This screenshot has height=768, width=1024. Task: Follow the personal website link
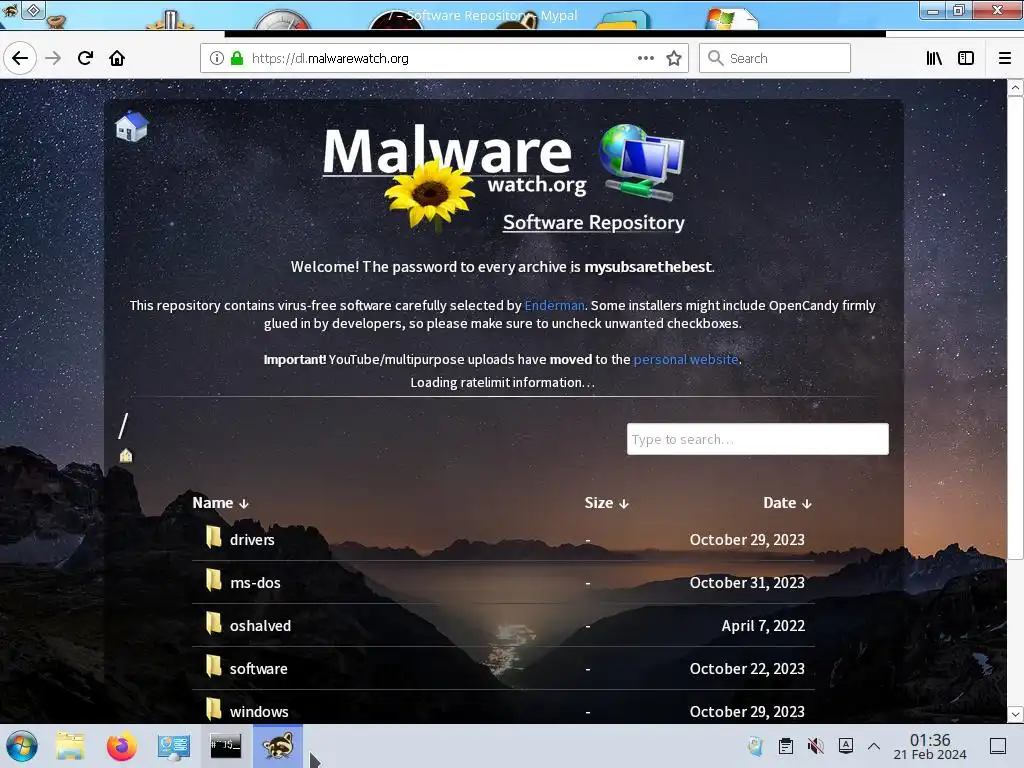tap(686, 359)
